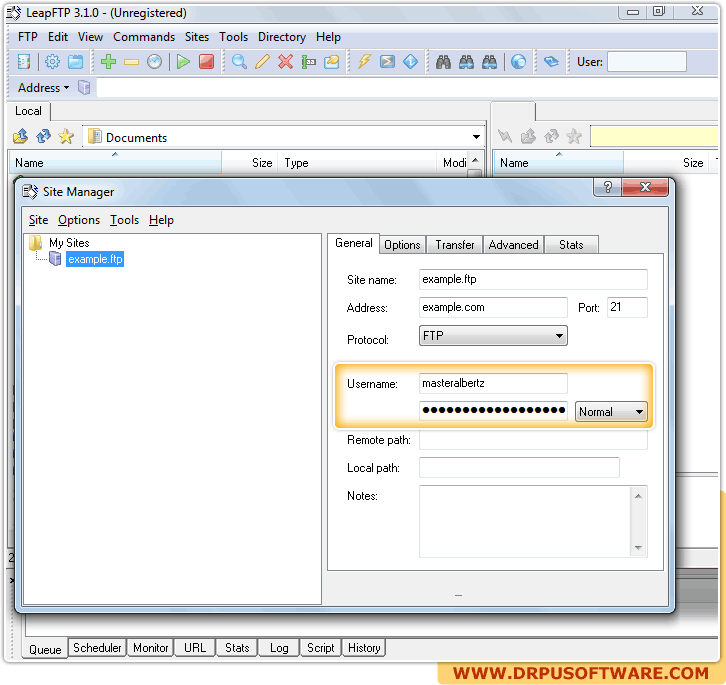Click the remote pane favorites star icon
726x685 pixels.
[574, 136]
